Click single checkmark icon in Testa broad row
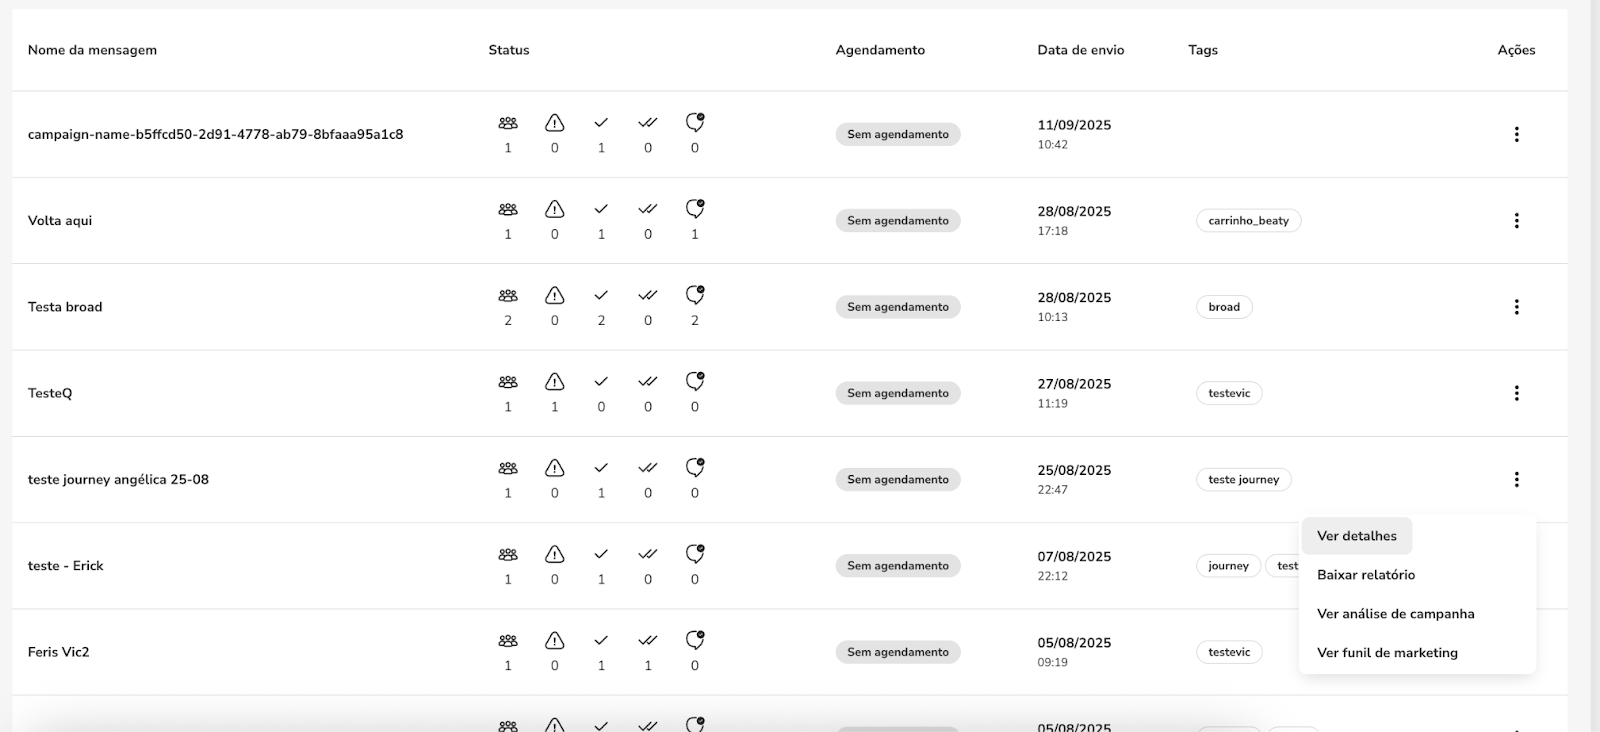 [x=601, y=295]
